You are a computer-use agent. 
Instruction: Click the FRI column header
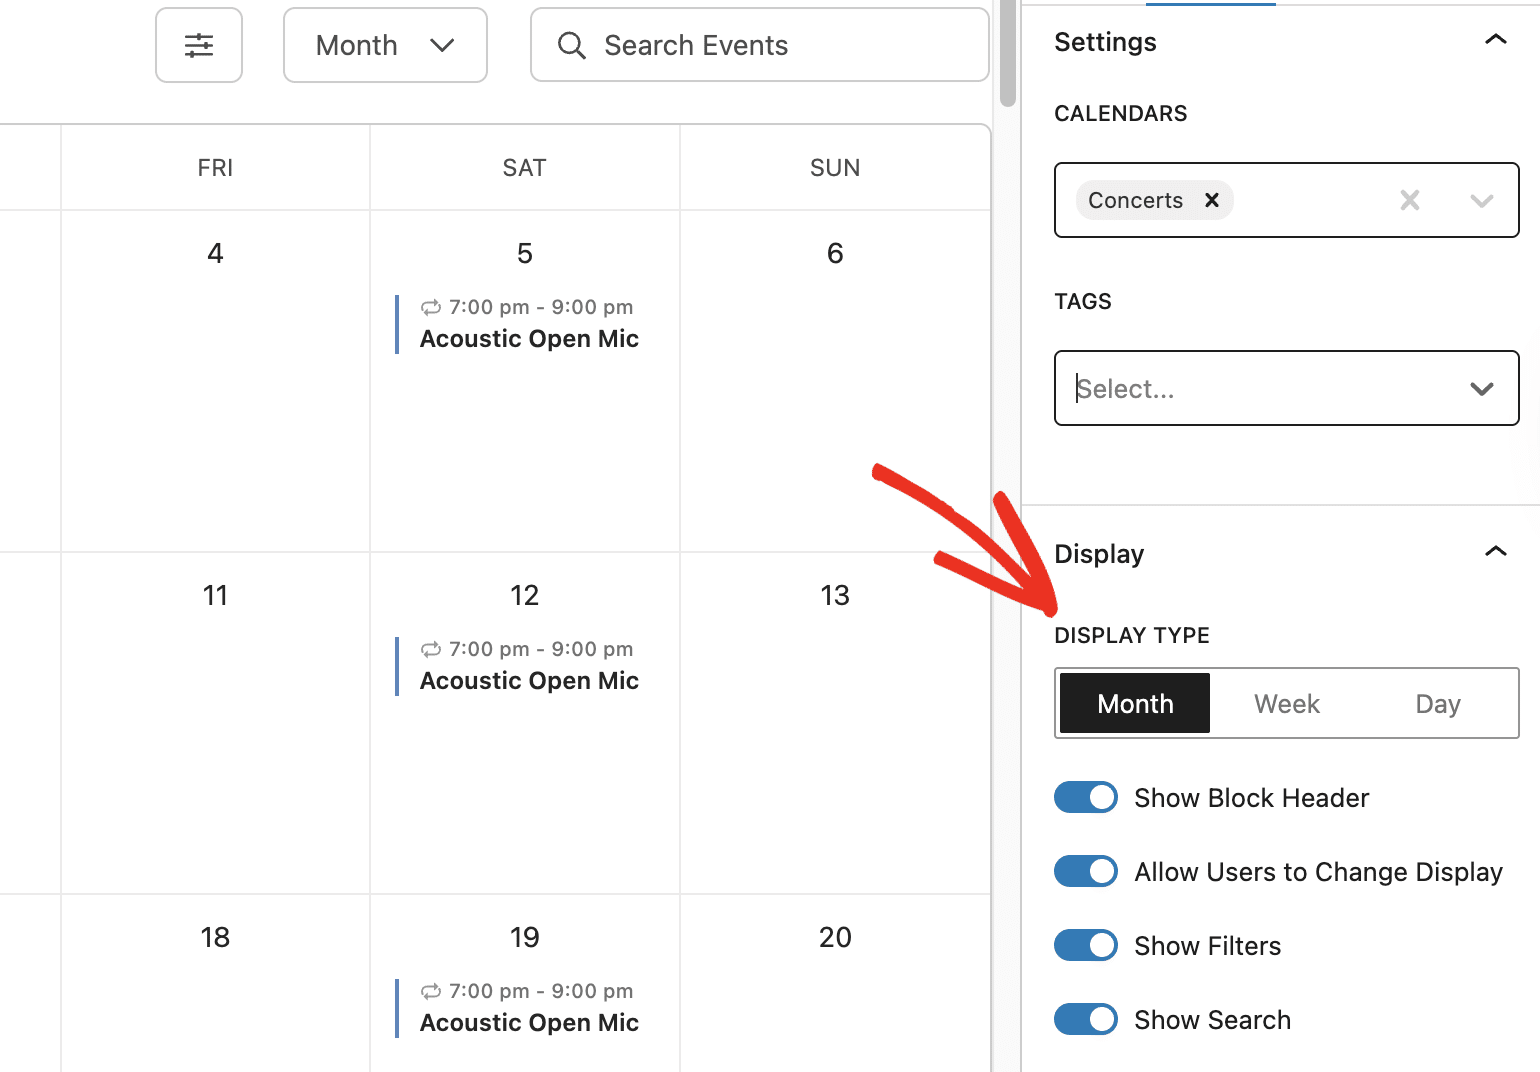coord(215,167)
